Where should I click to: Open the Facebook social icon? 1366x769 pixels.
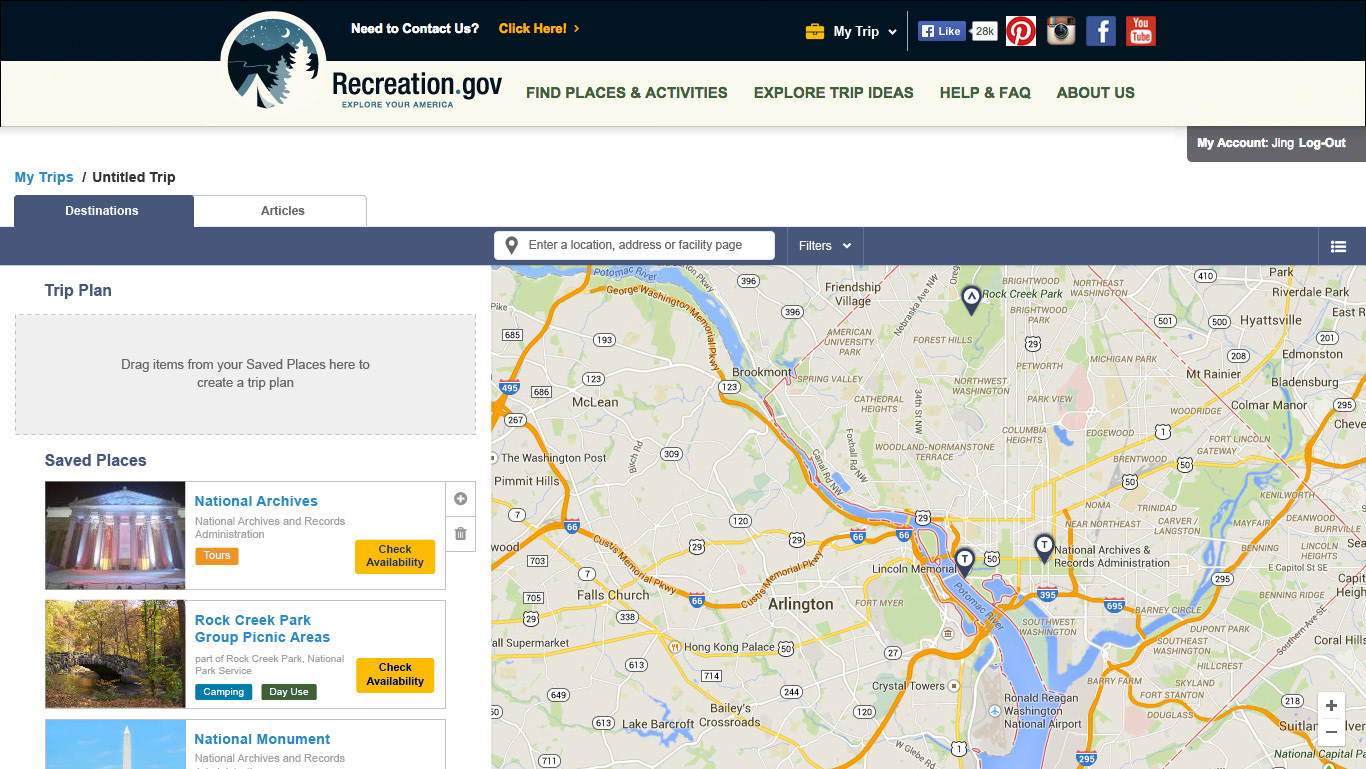(1101, 31)
